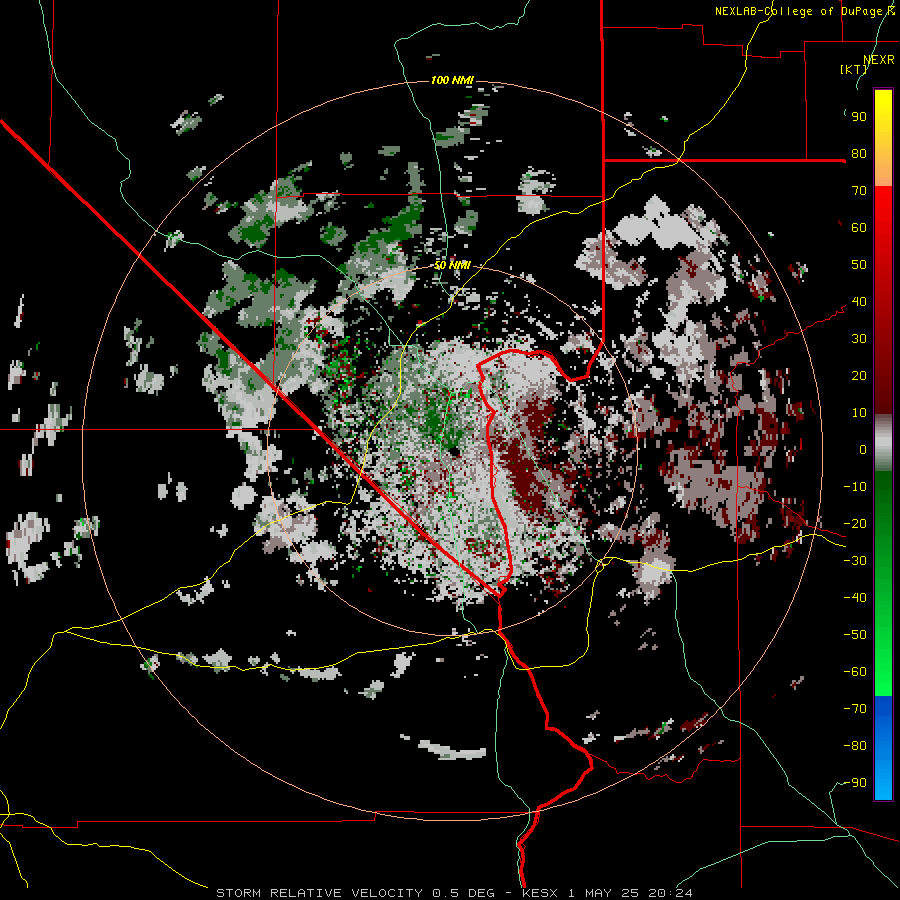Viewport: 900px width, 900px height.
Task: Select the 70 value on velocity scale
Action: [x=859, y=191]
